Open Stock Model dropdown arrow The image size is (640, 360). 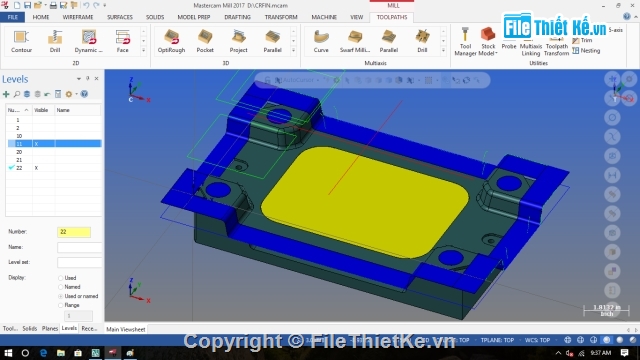coord(496,53)
